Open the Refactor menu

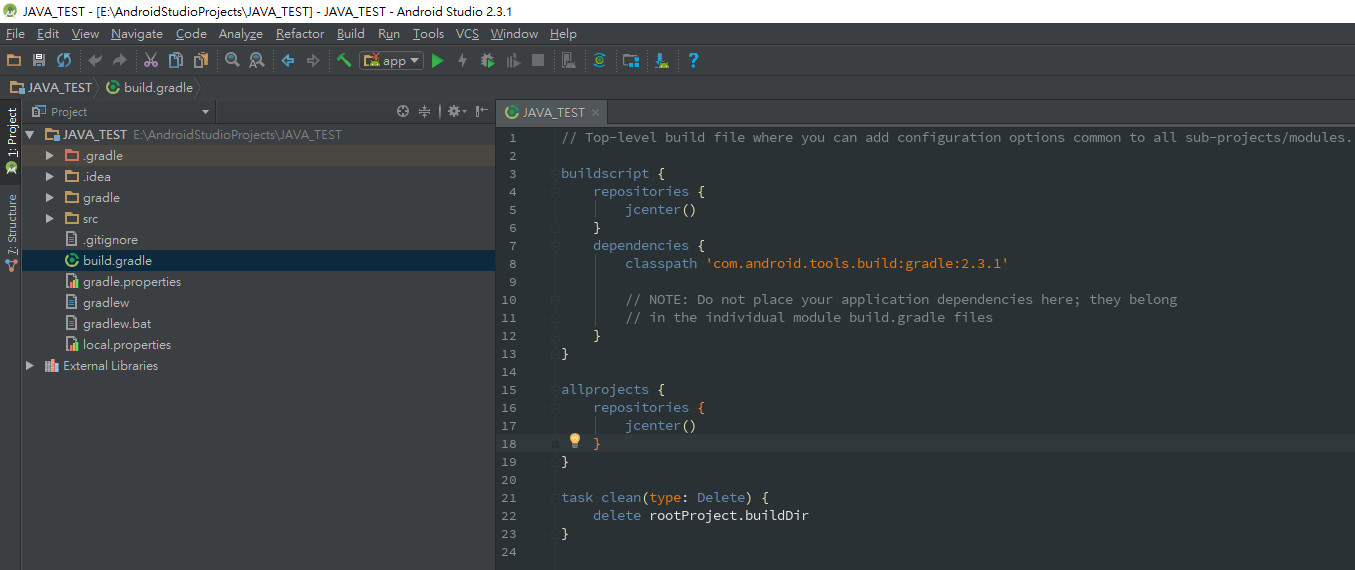[300, 34]
